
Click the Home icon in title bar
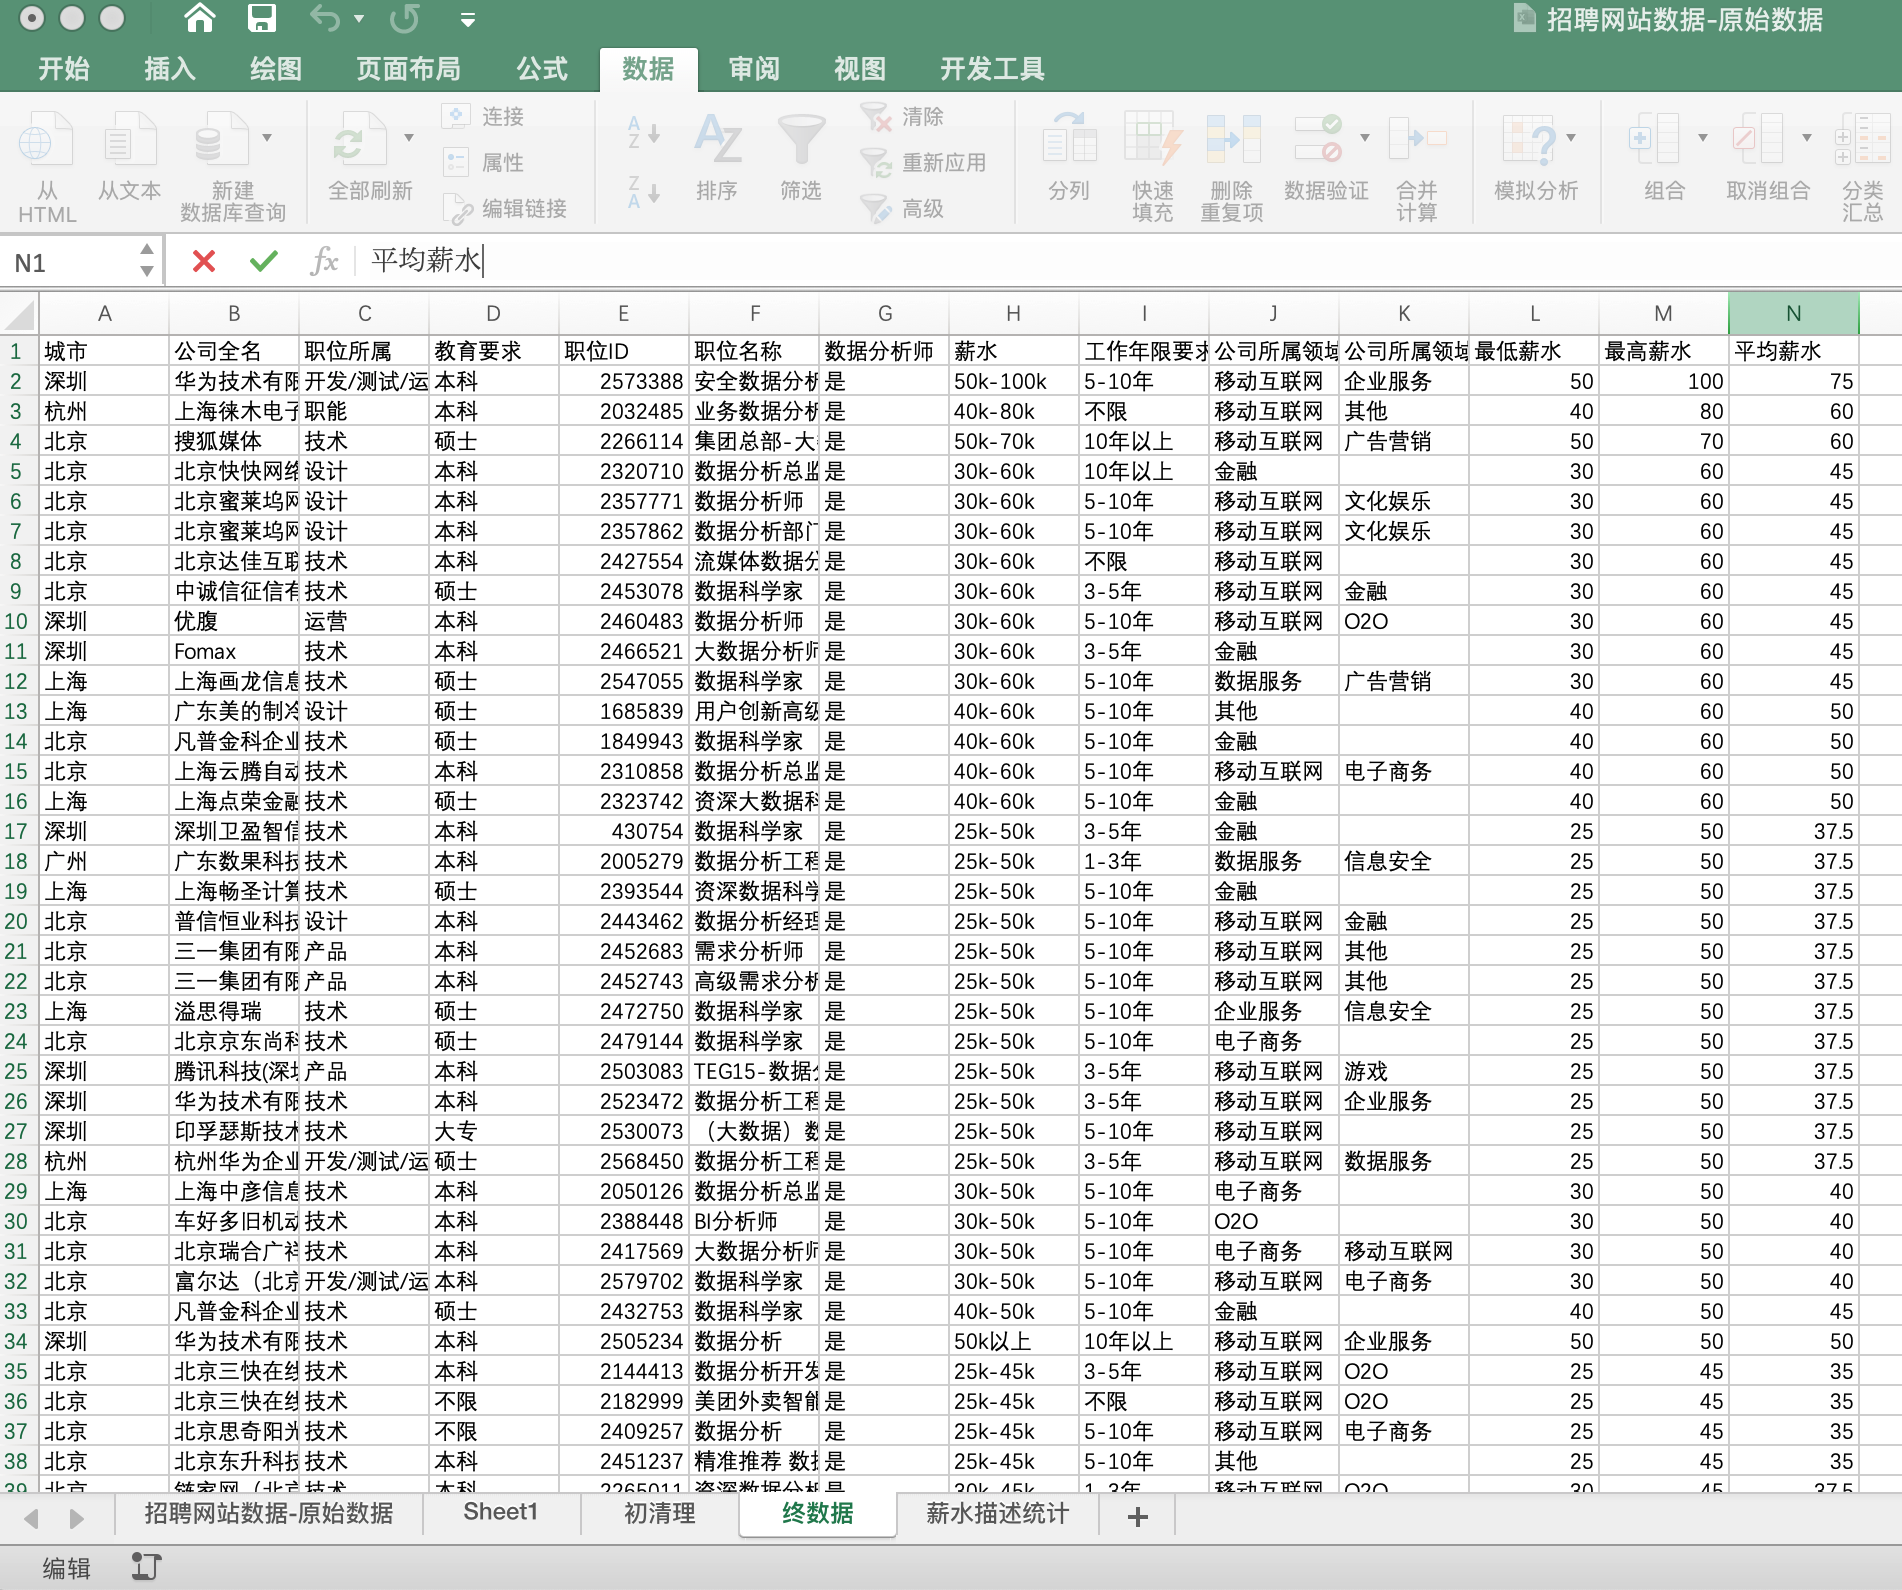coord(200,19)
